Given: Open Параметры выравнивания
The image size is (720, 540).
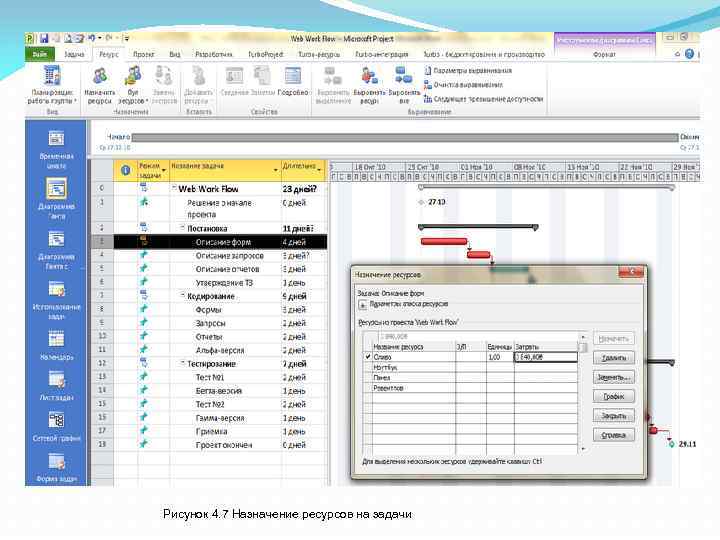Looking at the screenshot, I should coord(467,71).
